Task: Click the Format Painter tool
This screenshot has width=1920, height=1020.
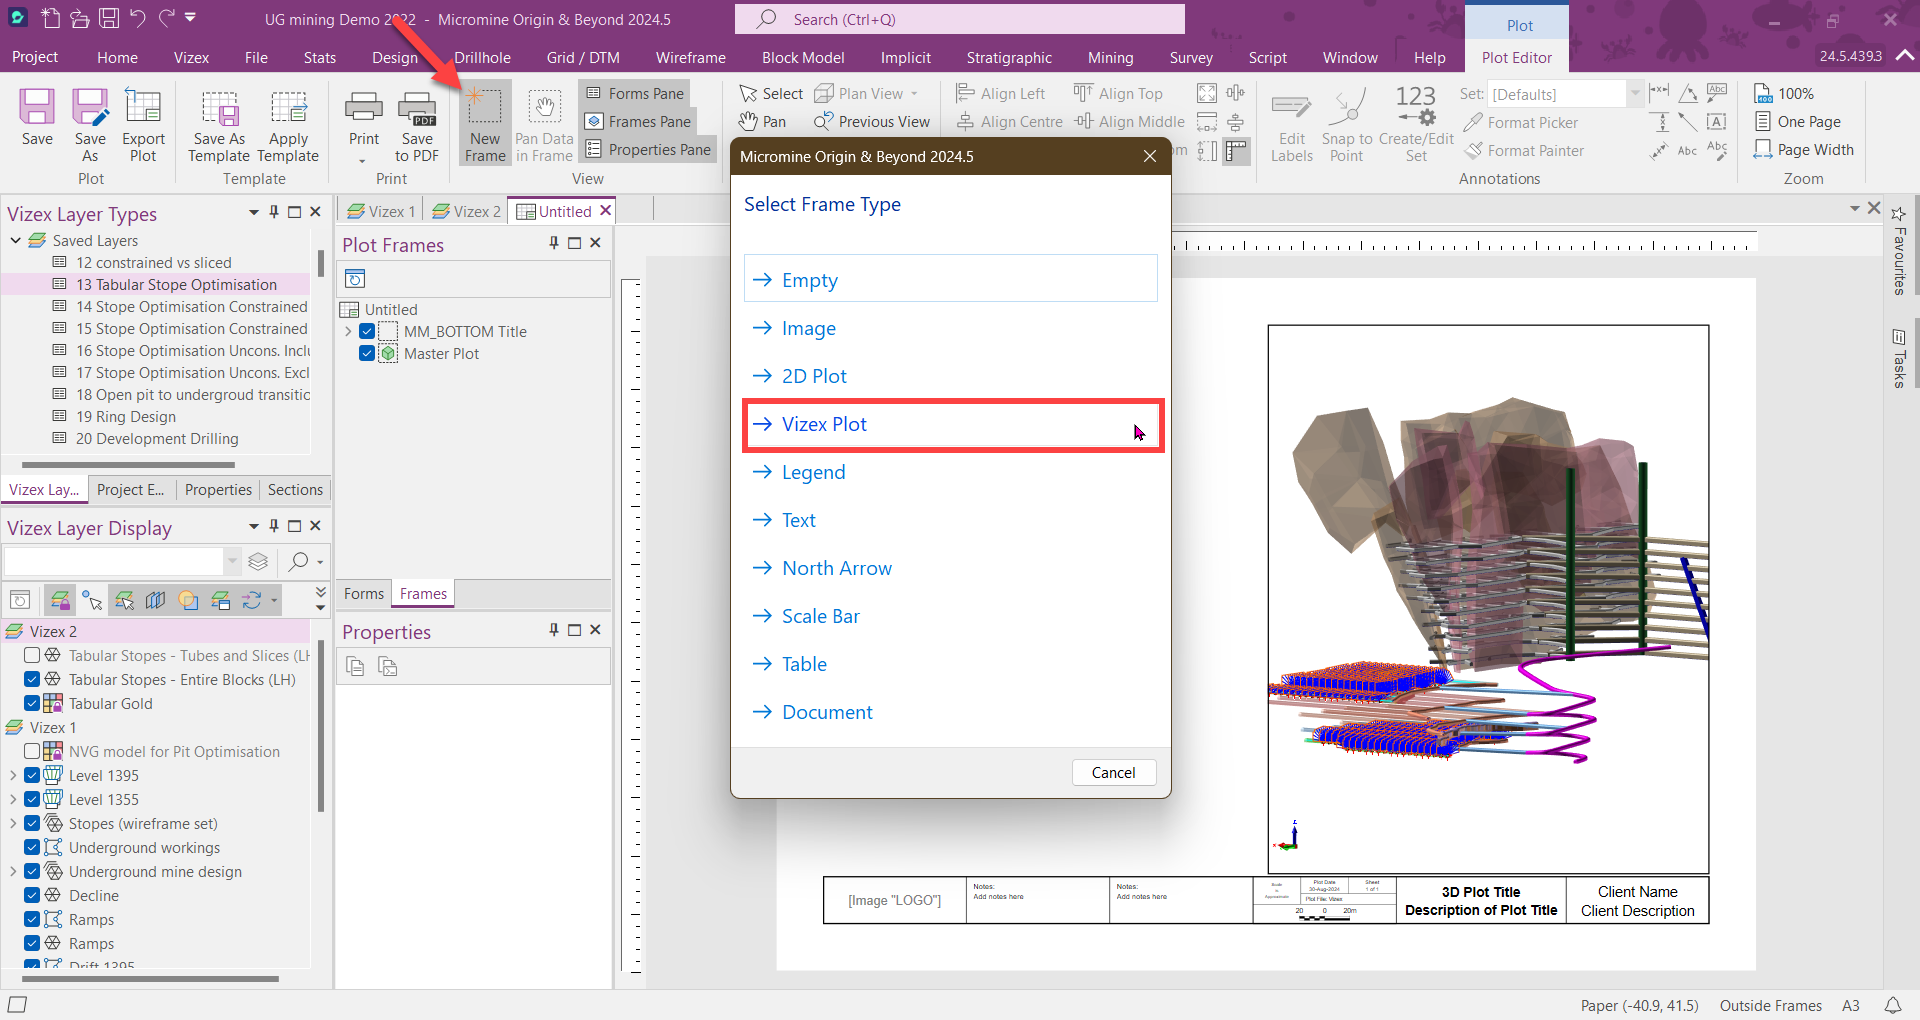Action: click(x=1524, y=150)
